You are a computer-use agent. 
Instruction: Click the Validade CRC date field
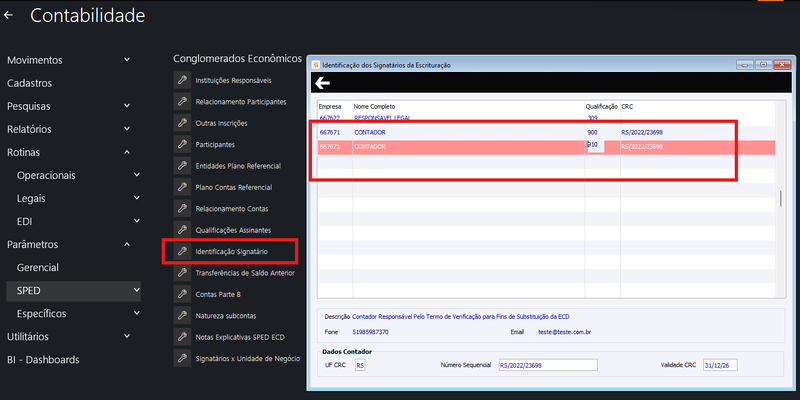(x=720, y=365)
